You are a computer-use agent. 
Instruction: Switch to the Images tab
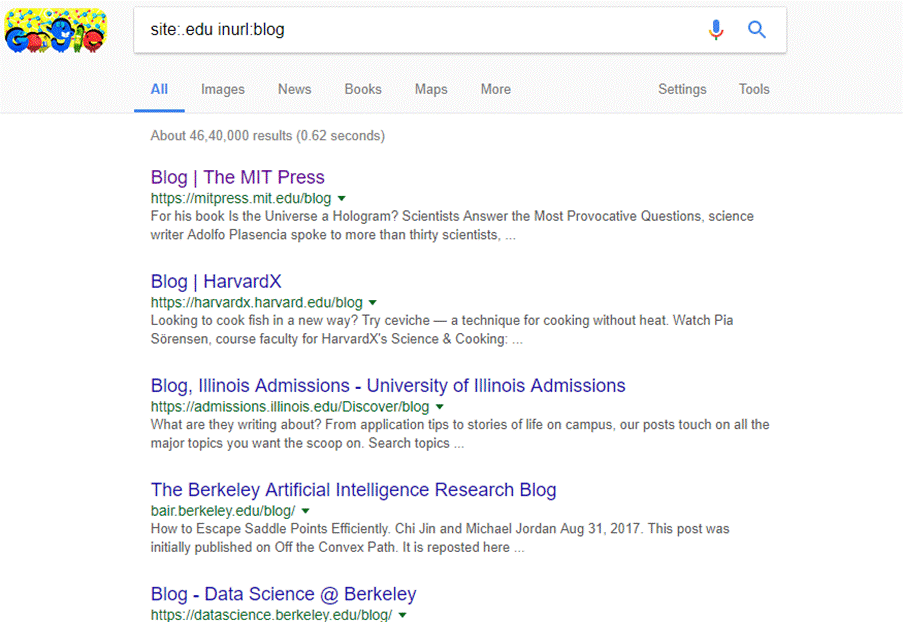coord(222,89)
